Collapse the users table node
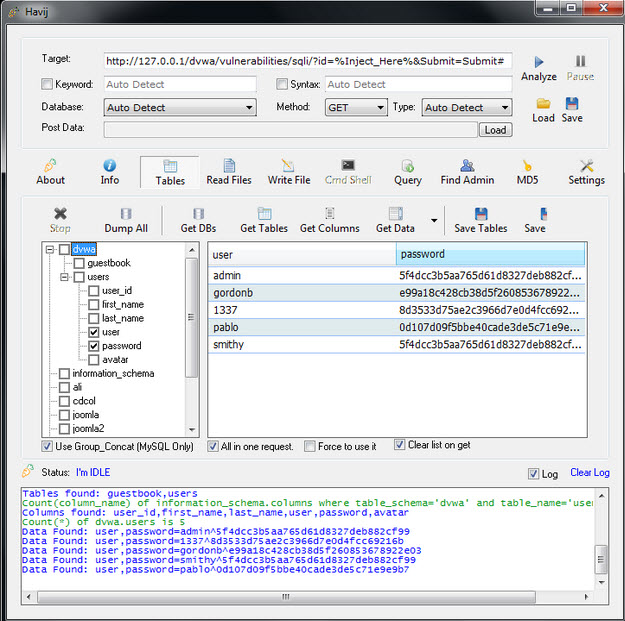The height and width of the screenshot is (621, 625). pos(64,277)
